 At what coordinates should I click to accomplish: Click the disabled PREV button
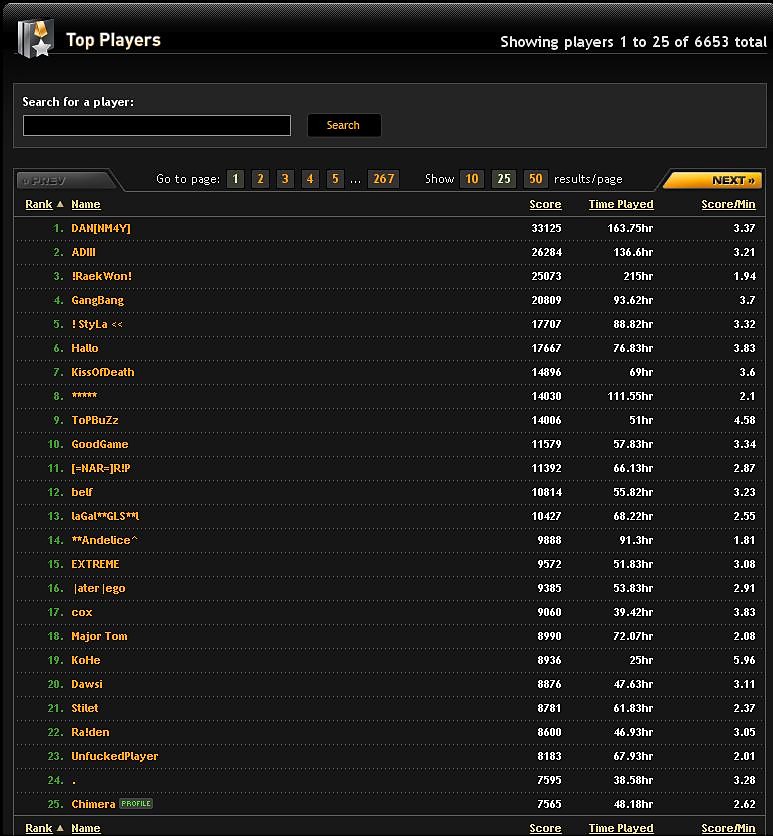[65, 180]
